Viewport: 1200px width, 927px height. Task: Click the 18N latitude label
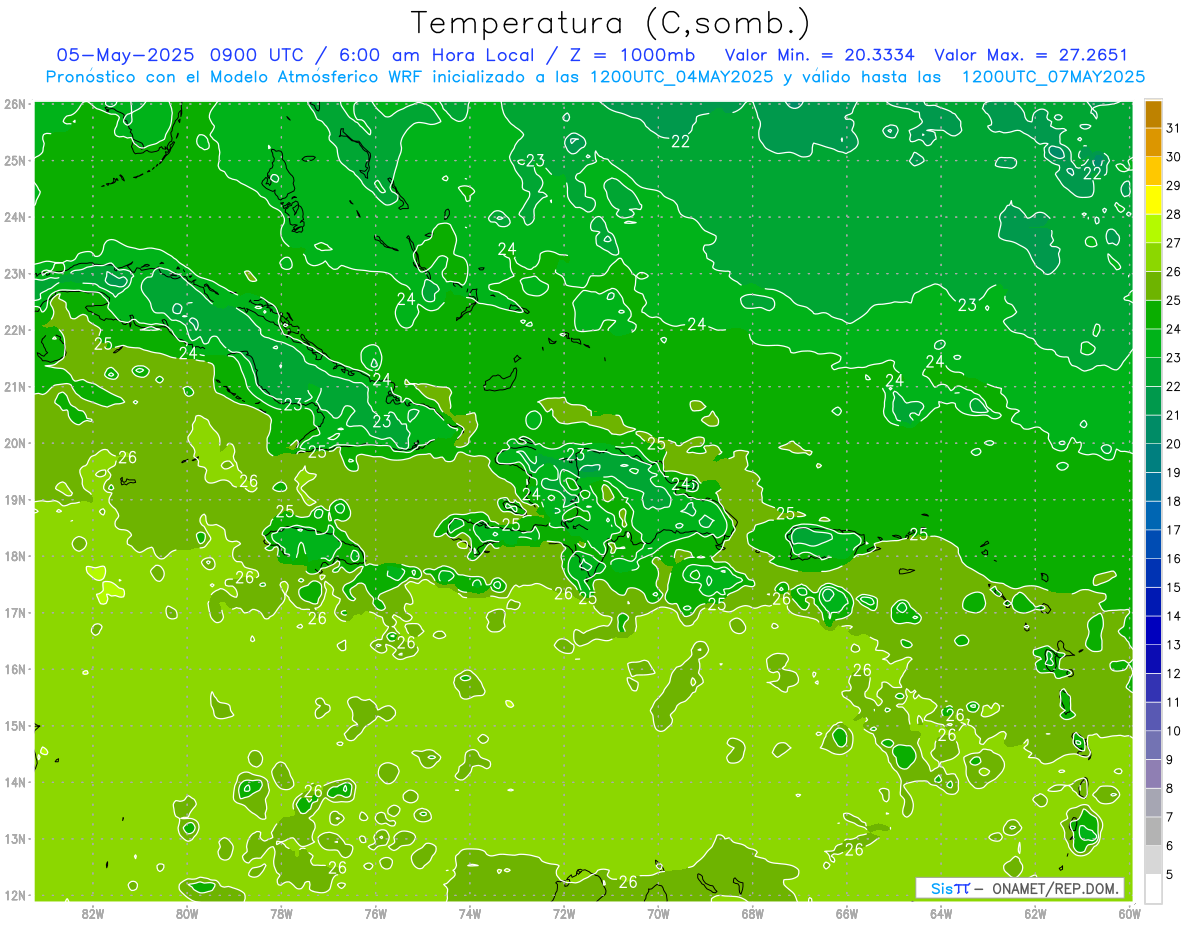click(15, 556)
